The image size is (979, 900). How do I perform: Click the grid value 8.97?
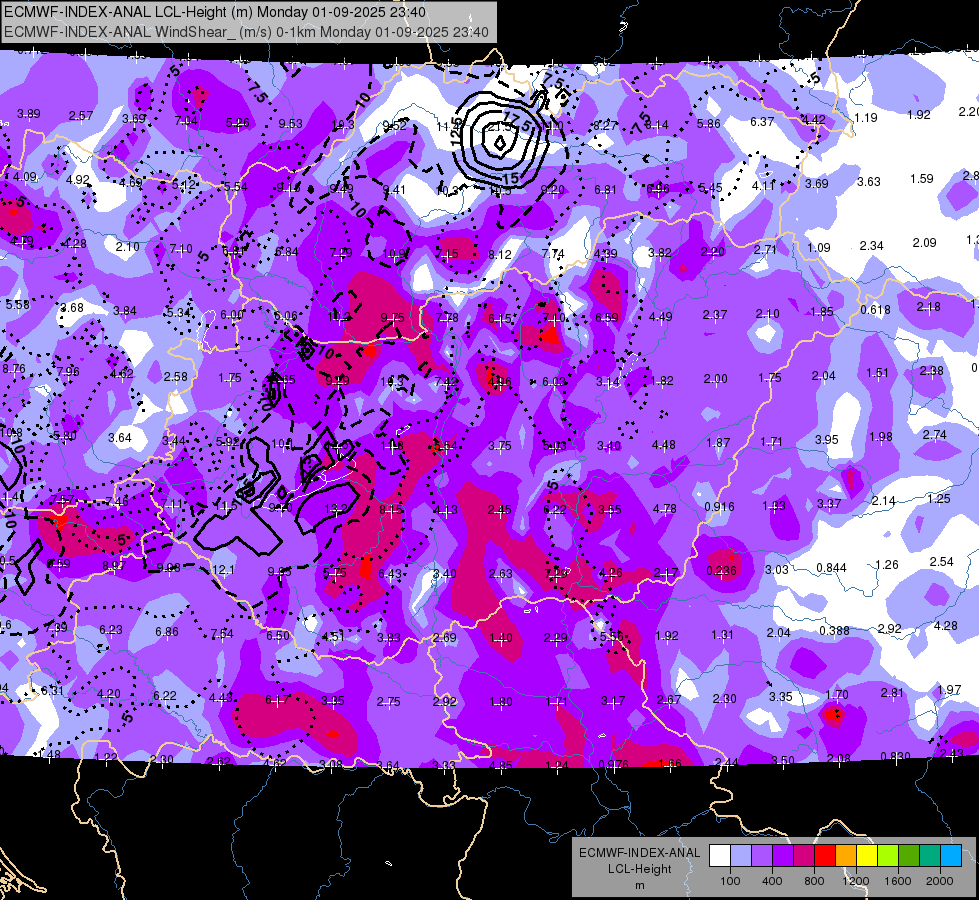click(114, 565)
